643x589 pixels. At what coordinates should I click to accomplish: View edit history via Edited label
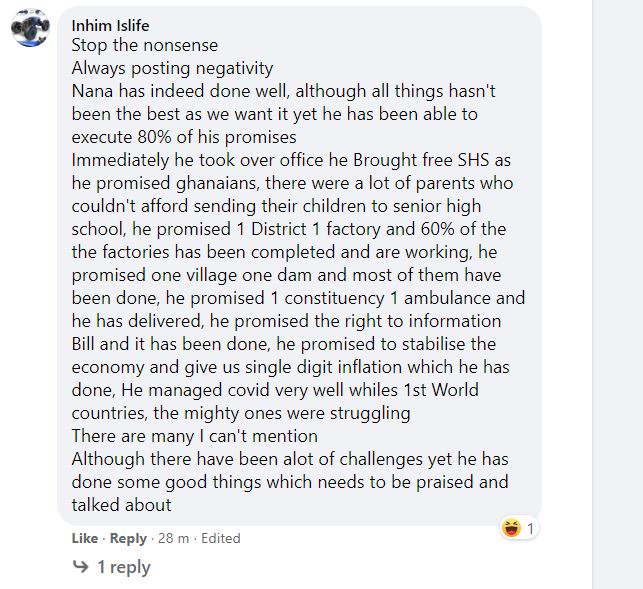coord(221,538)
